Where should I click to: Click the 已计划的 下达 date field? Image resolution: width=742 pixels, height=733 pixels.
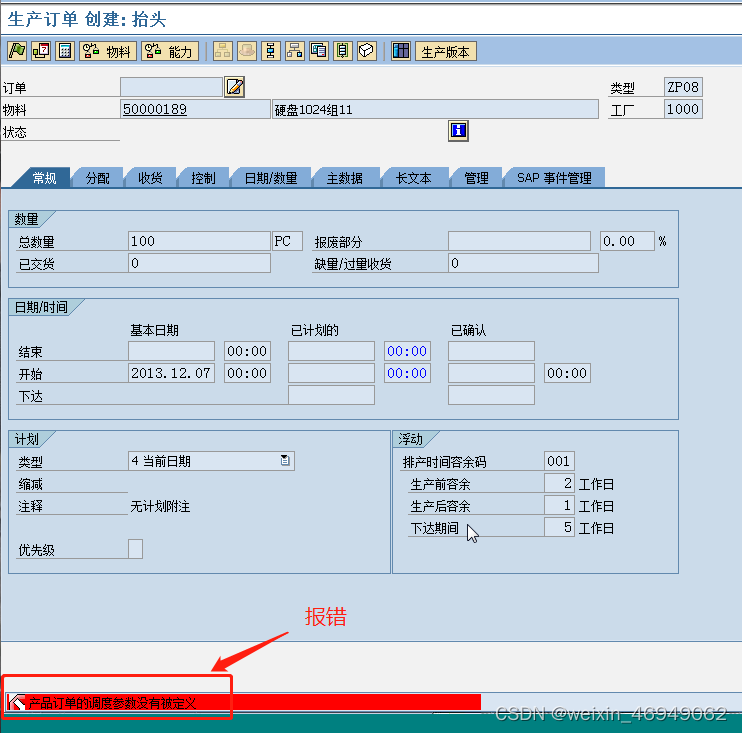click(331, 395)
